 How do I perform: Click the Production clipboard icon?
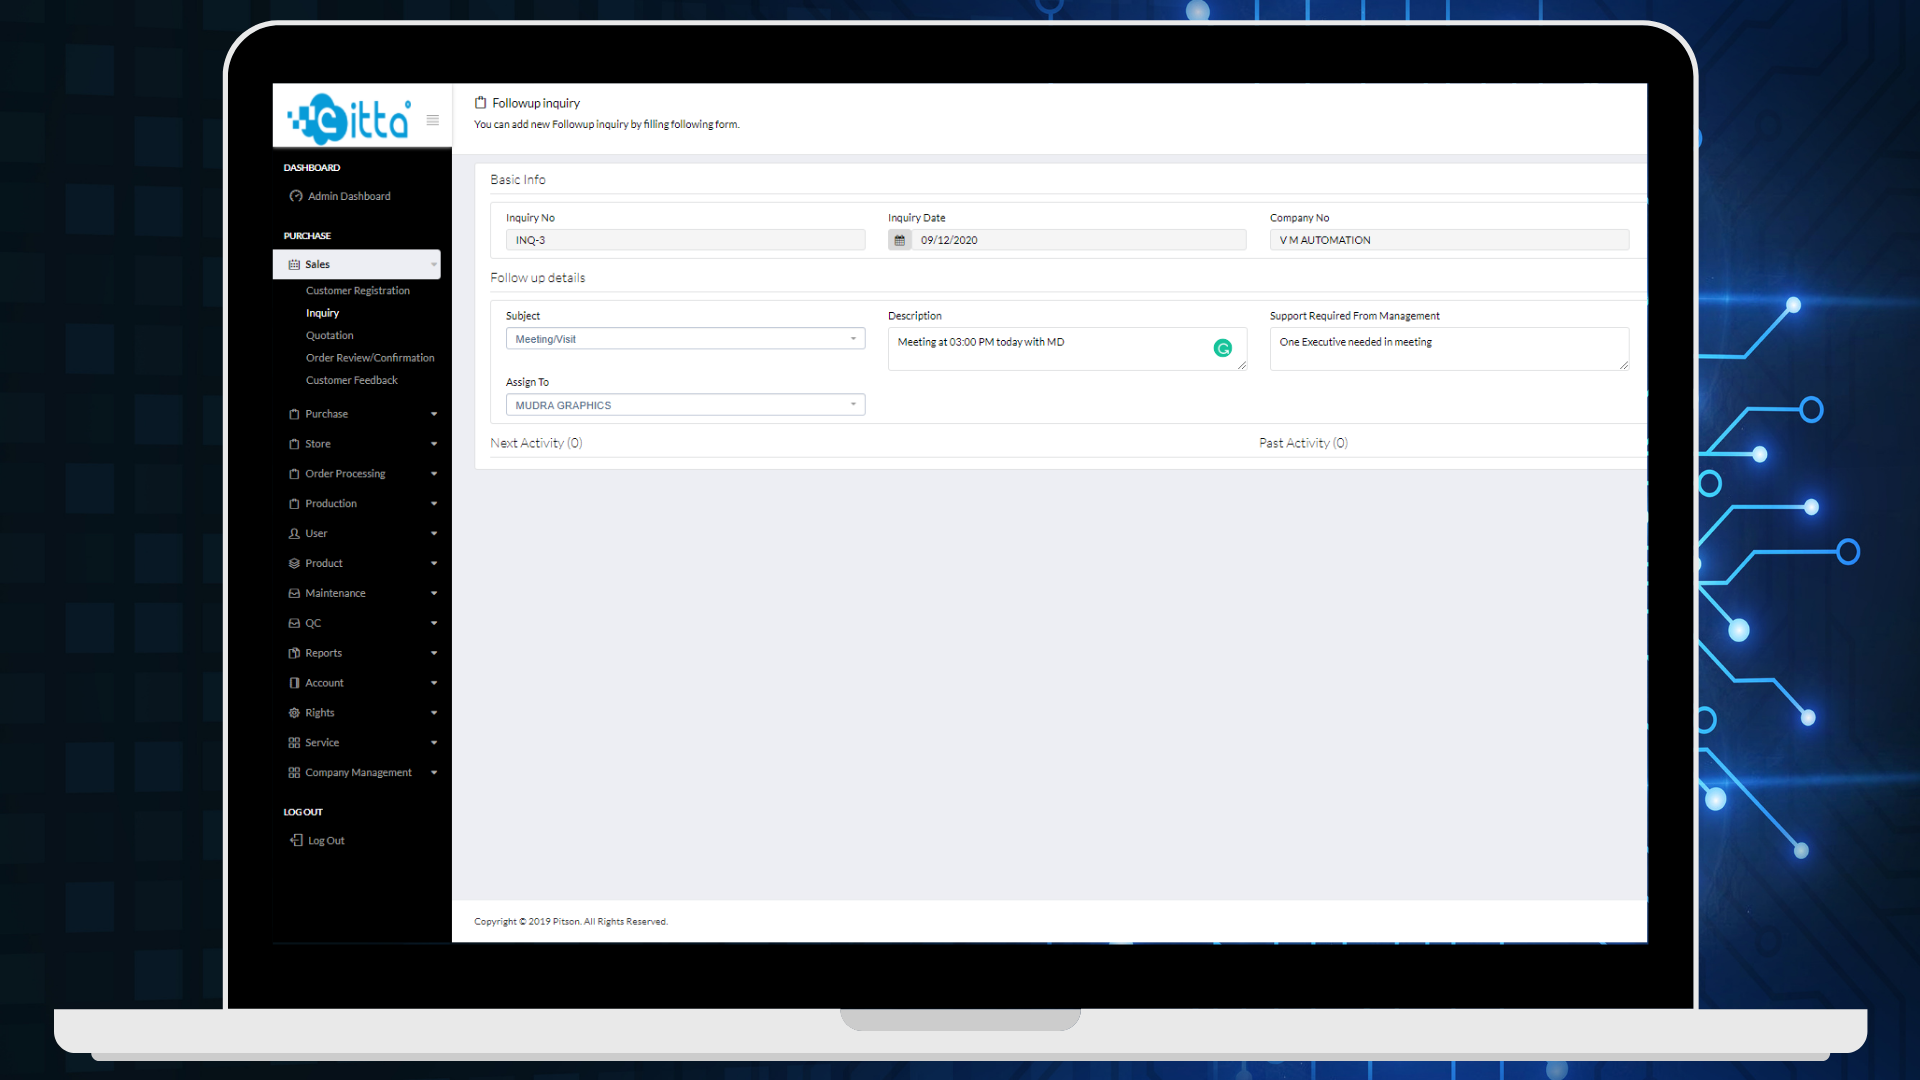tap(294, 504)
